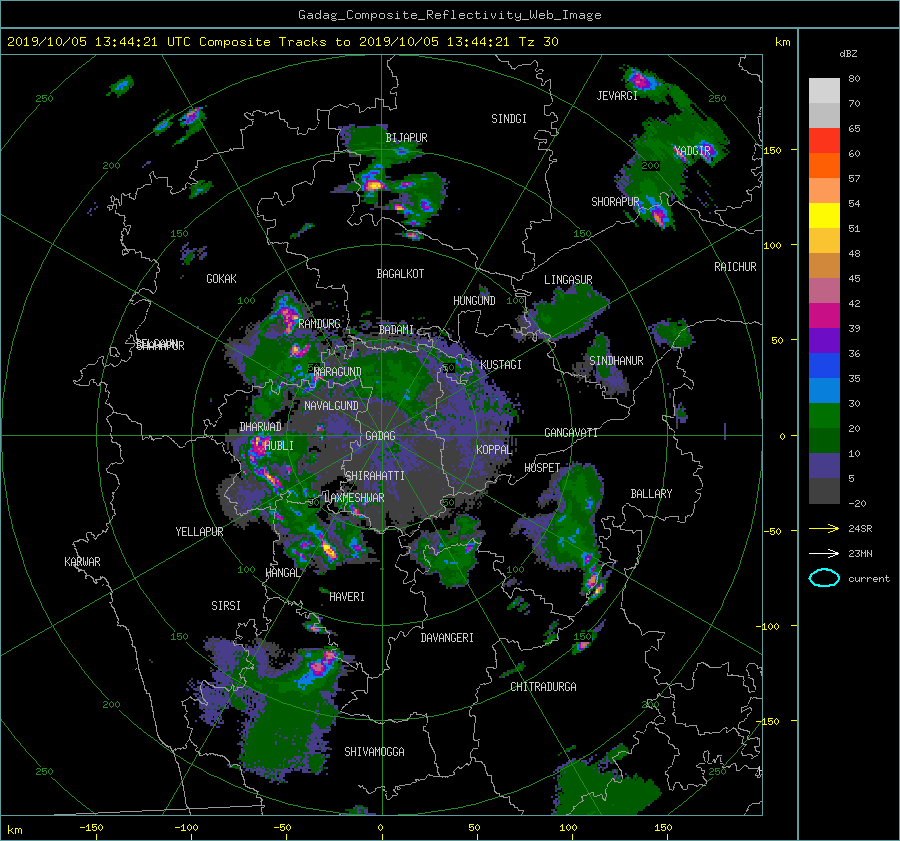Click the purple 10 dBZ legend swatch
The width and height of the screenshot is (900, 841).
pyautogui.click(x=824, y=465)
